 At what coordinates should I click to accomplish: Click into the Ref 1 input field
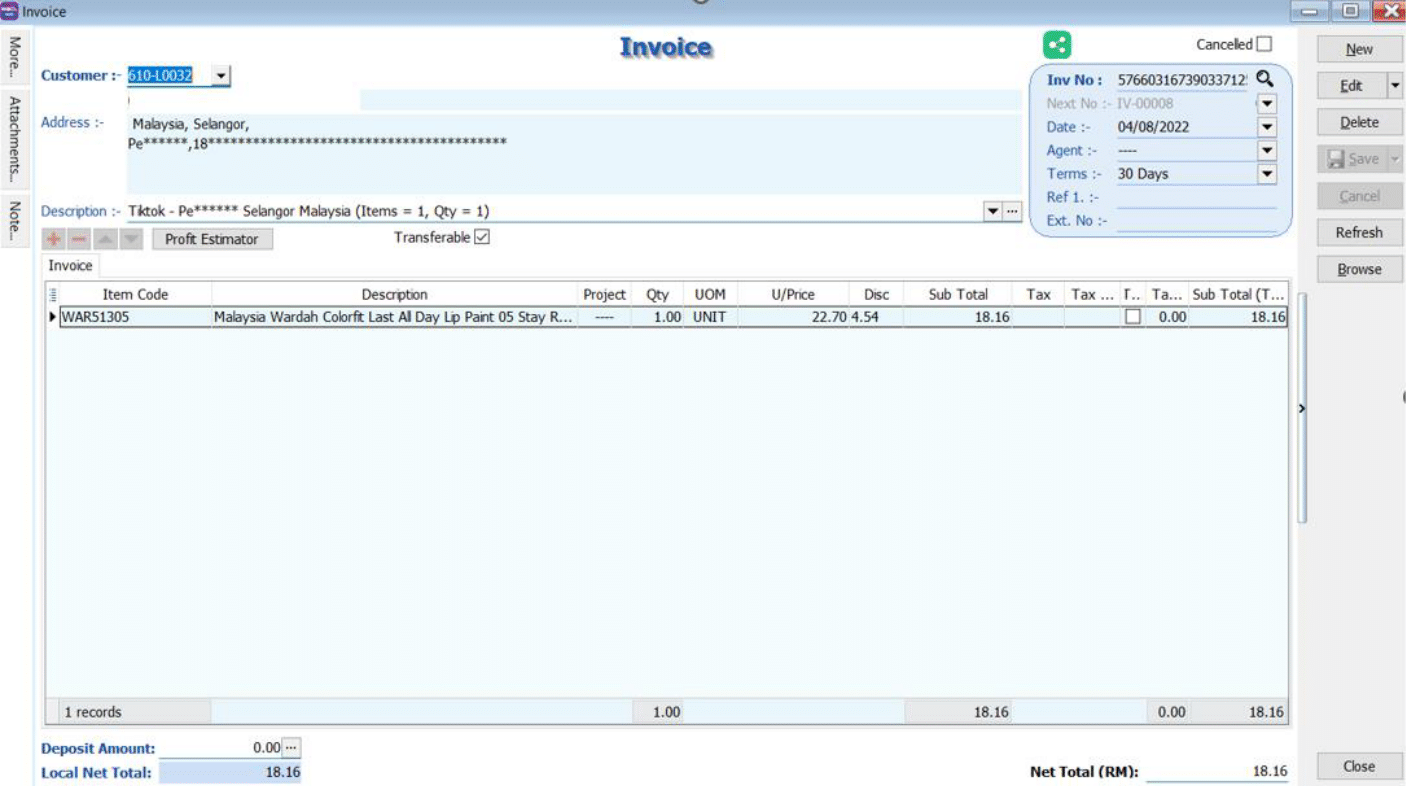click(x=1195, y=198)
